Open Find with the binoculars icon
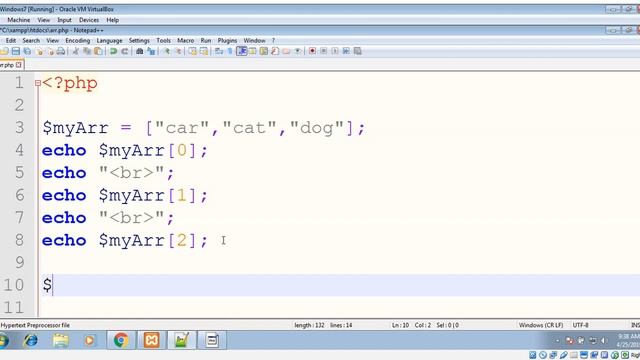Image resolution: width=640 pixels, height=360 pixels. [140, 51]
